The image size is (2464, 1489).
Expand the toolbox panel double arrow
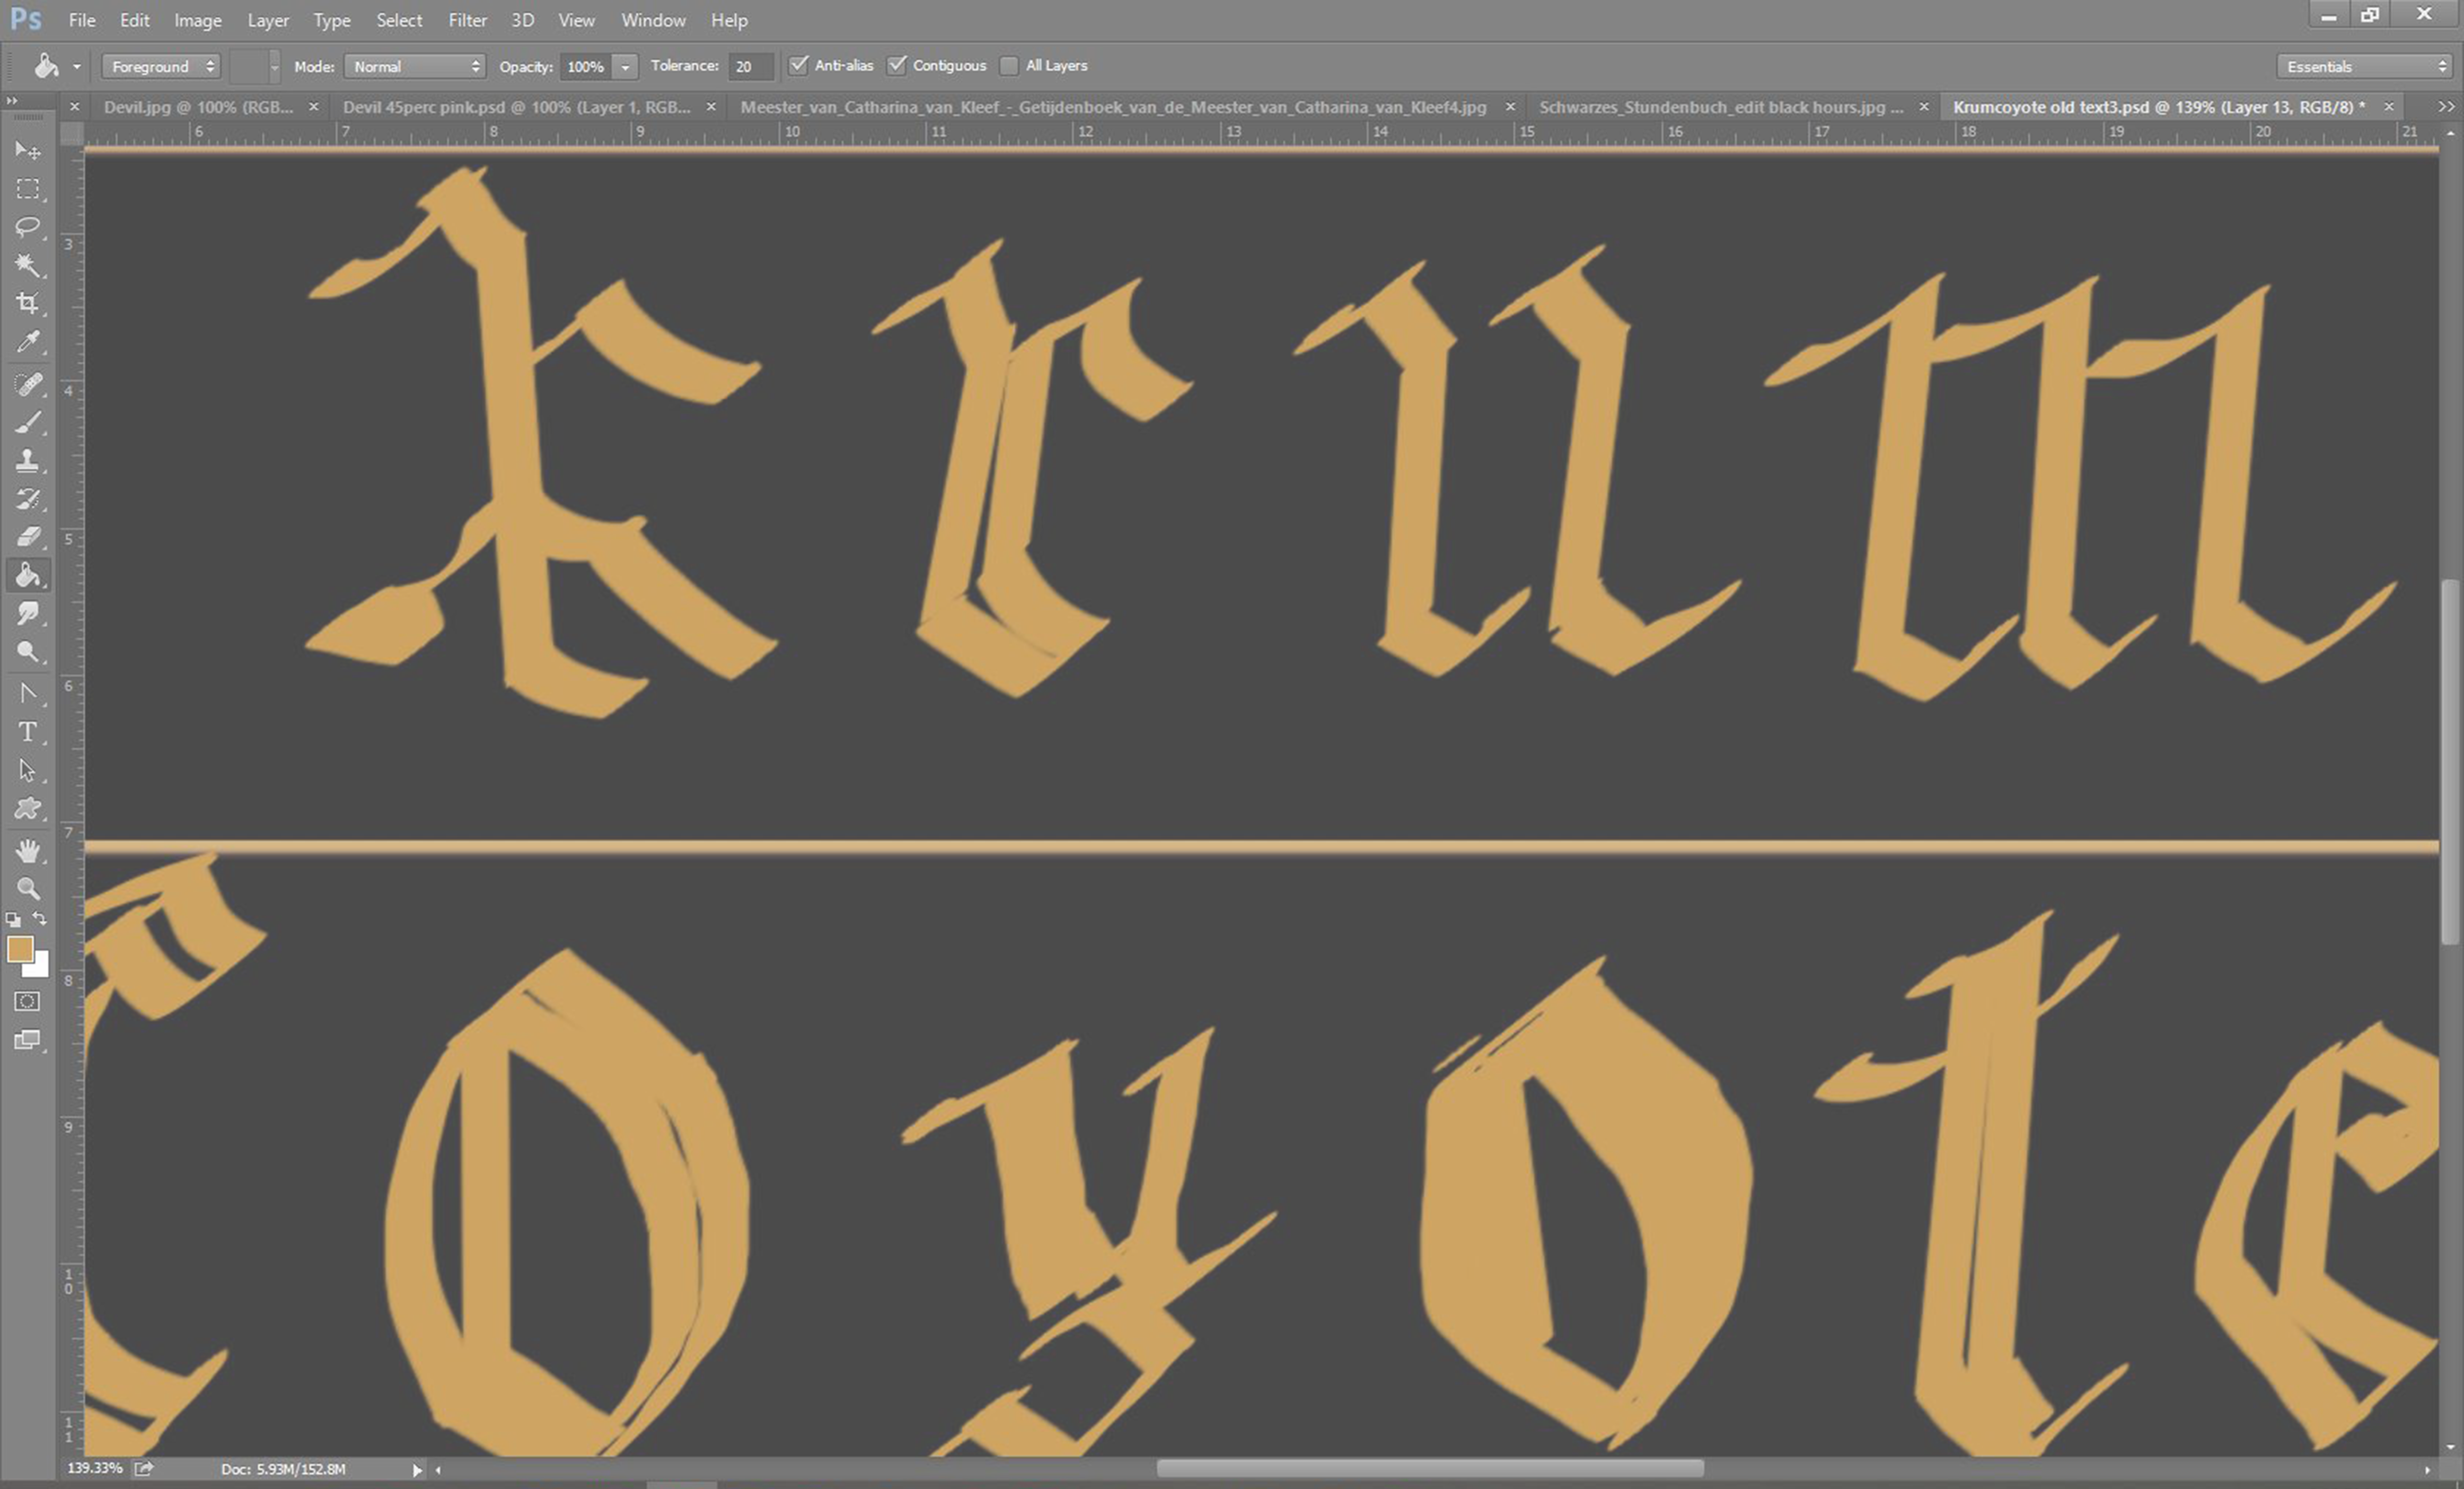click(11, 101)
